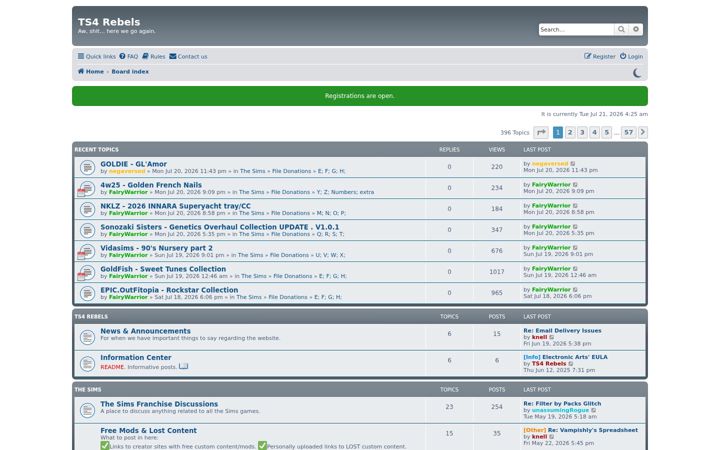
Task: Open Re: Email Delivery Issues post
Action: [562, 331]
